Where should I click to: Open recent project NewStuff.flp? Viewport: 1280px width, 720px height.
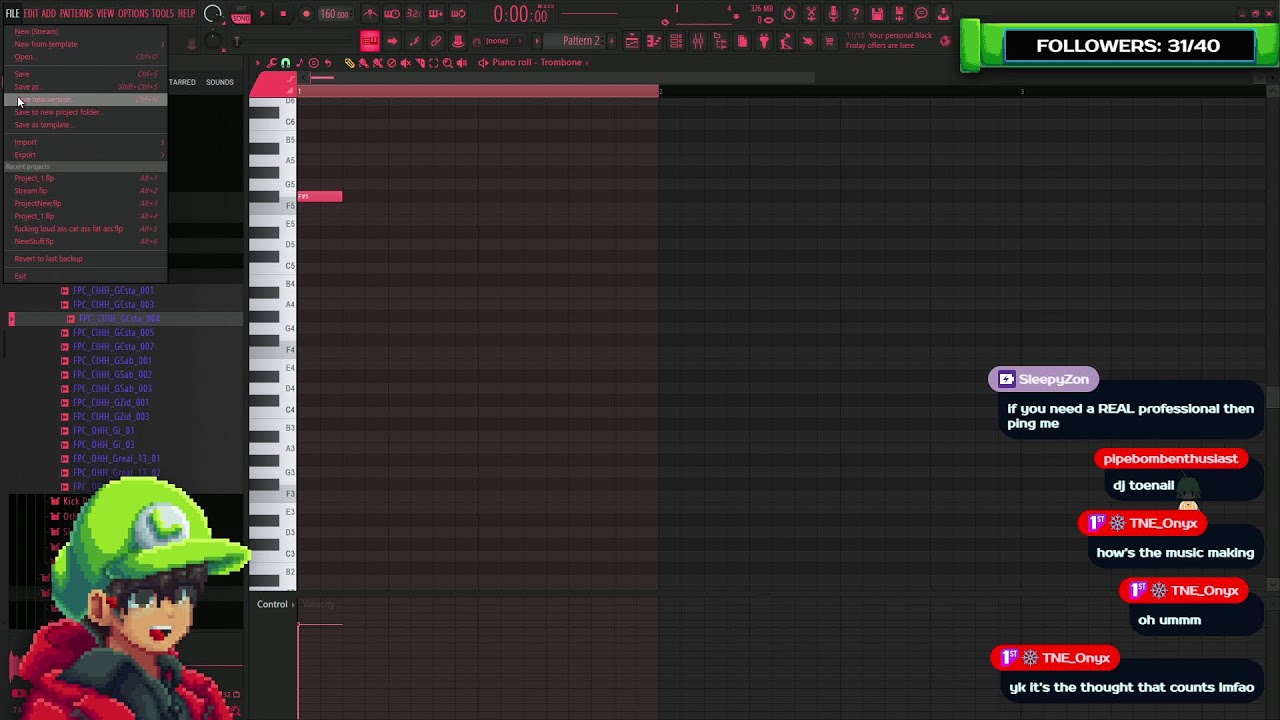85,241
